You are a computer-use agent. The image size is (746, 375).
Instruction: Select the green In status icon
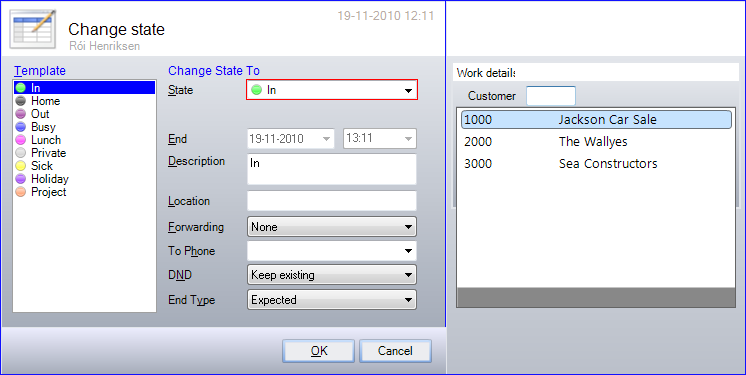pyautogui.click(x=20, y=88)
